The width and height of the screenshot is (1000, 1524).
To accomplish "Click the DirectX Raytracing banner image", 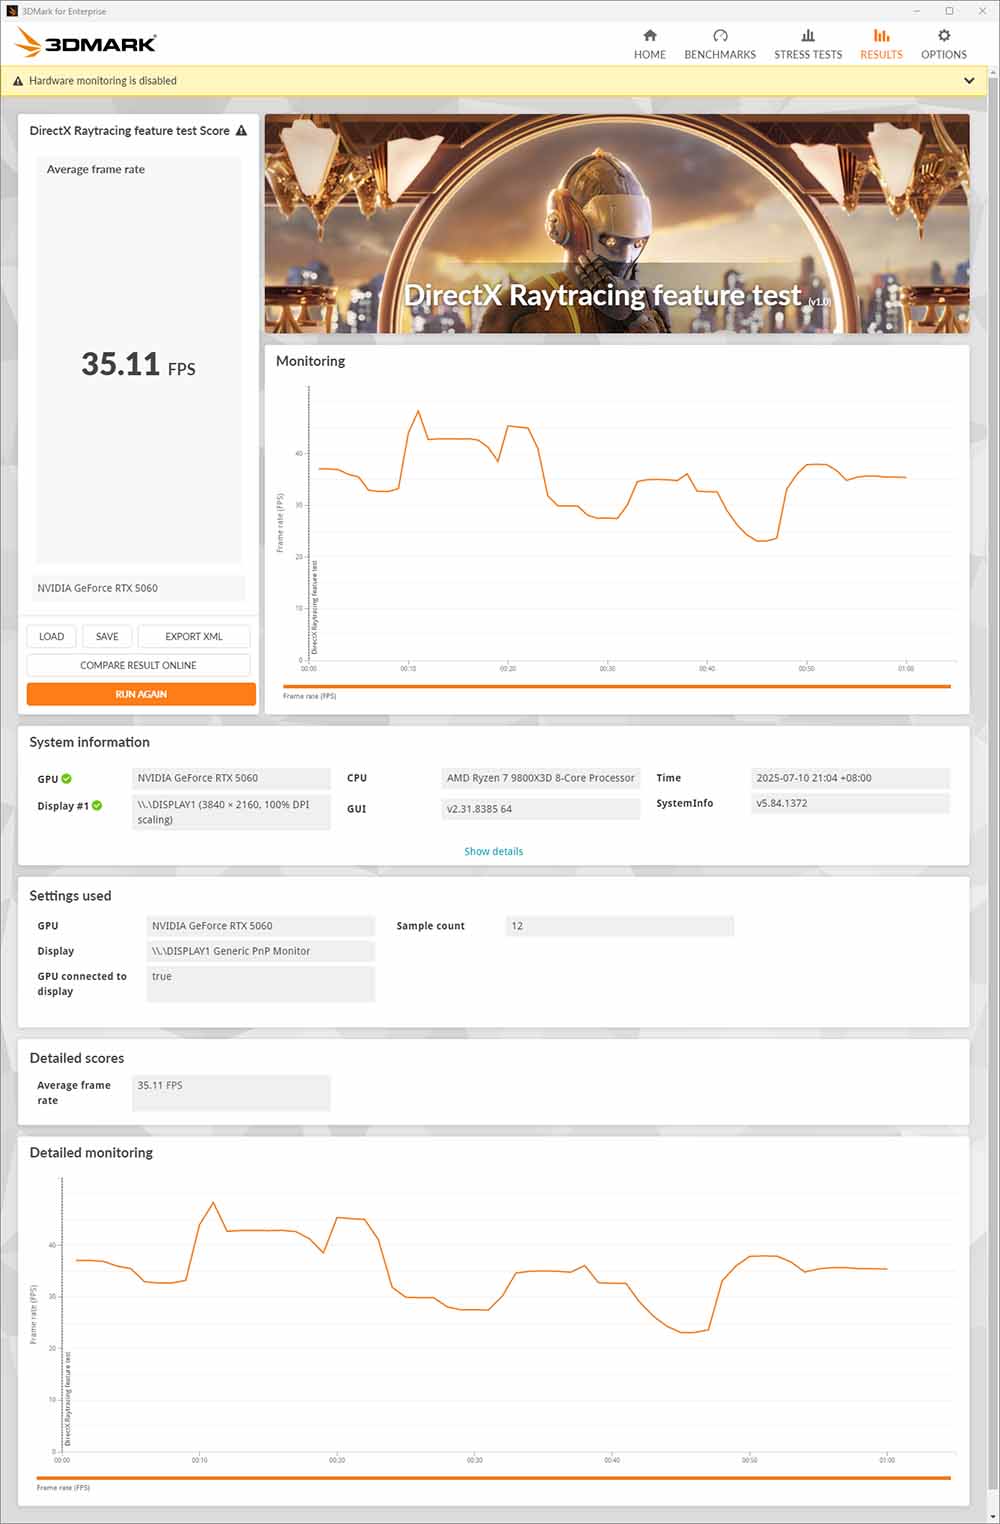I will click(616, 224).
